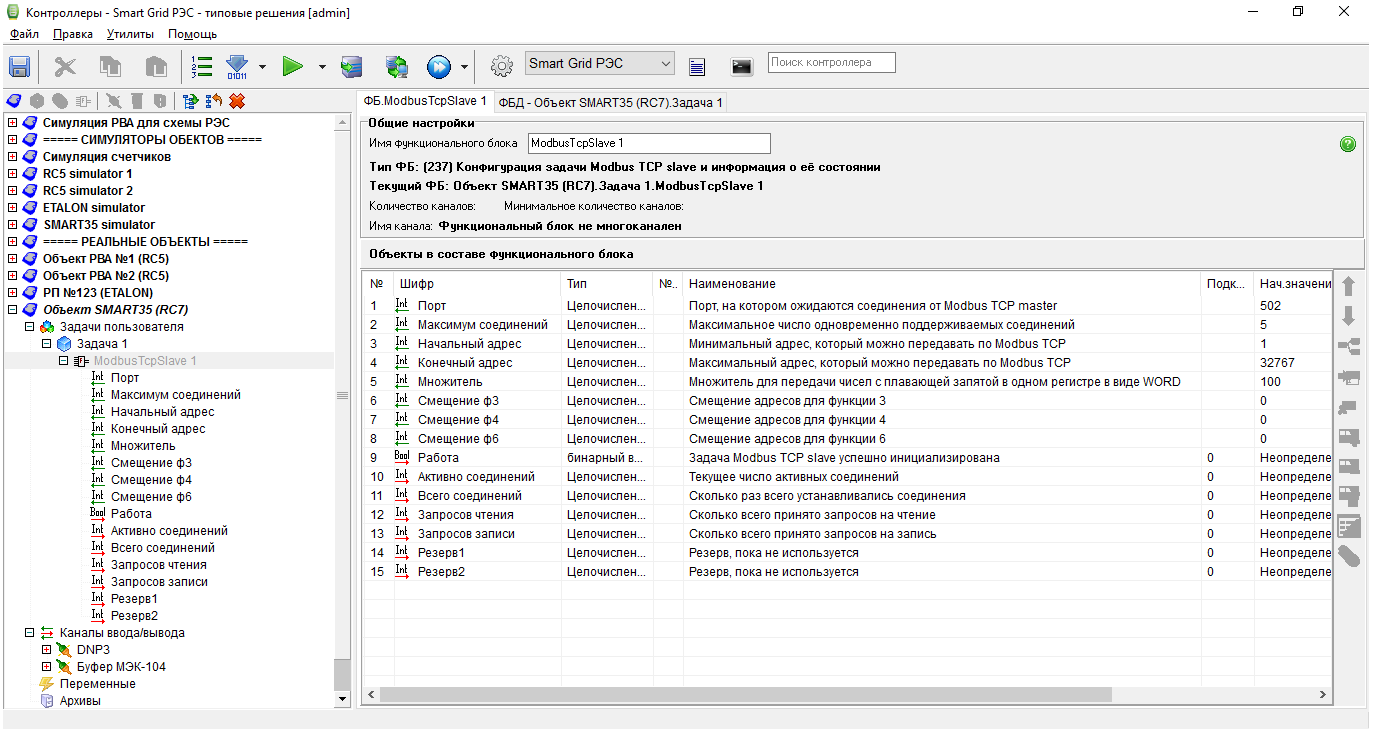Click the black terminal console icon
Screen dimensions: 1373x736
[x=741, y=66]
